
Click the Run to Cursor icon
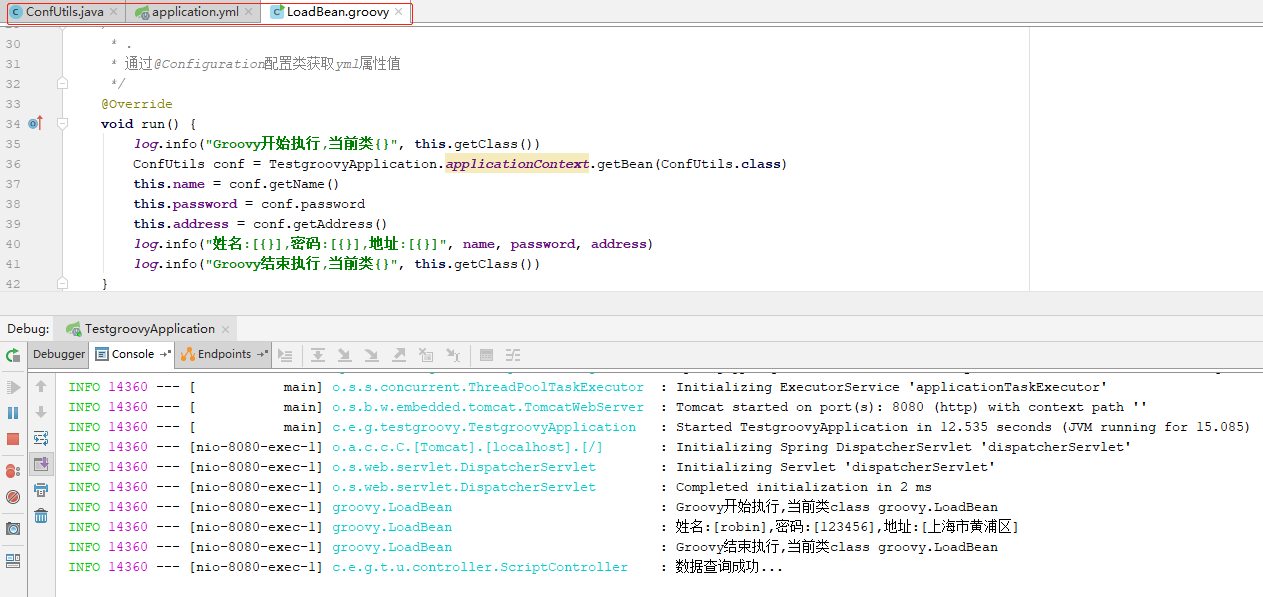click(x=453, y=355)
